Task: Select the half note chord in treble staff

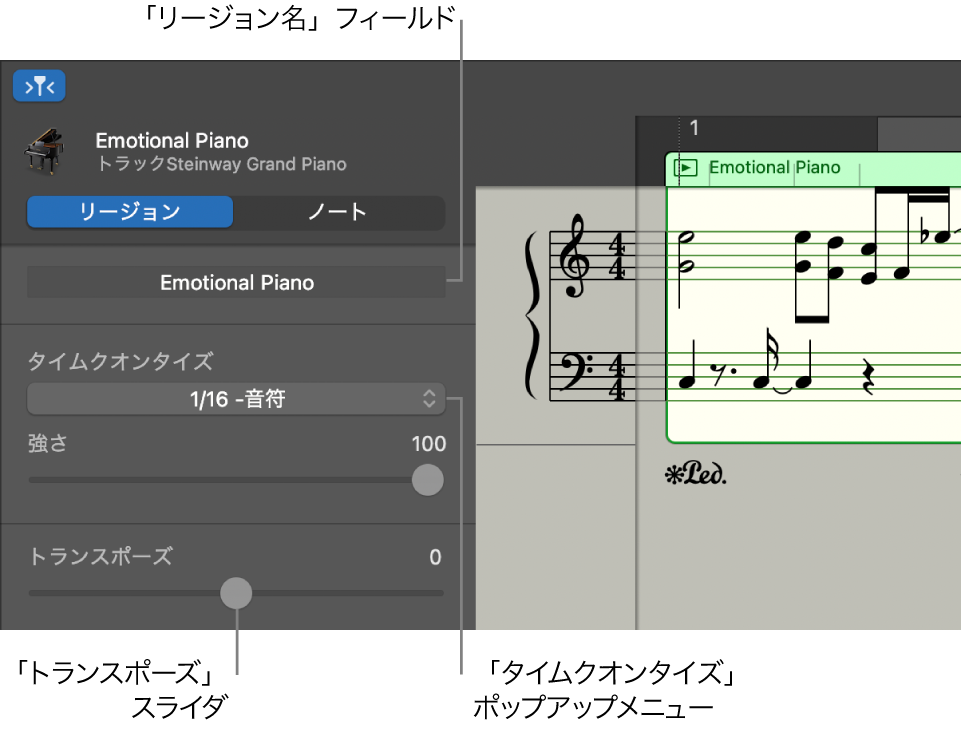Action: pos(686,251)
